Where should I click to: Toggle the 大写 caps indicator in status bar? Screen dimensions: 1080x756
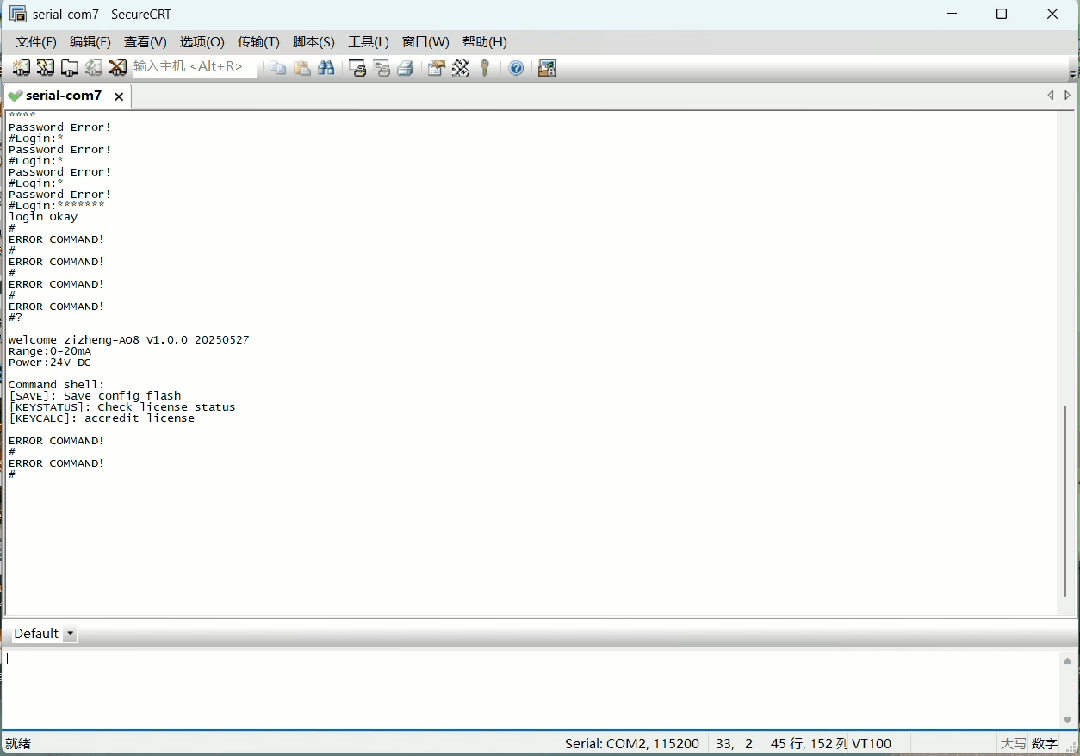point(1012,743)
